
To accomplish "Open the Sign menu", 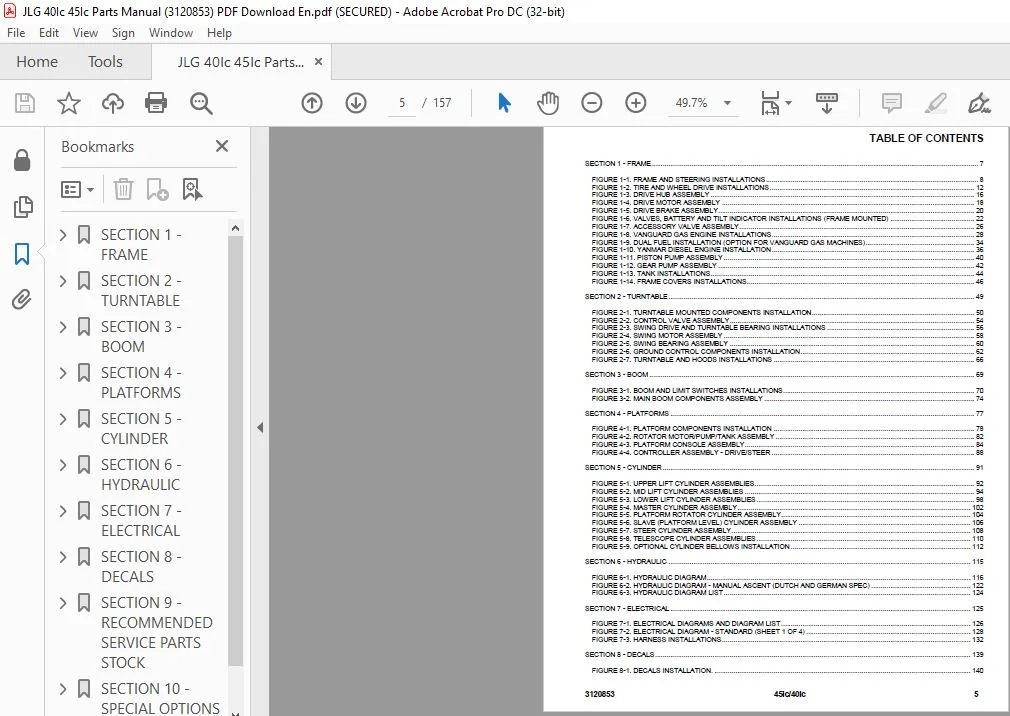I will click(x=123, y=33).
